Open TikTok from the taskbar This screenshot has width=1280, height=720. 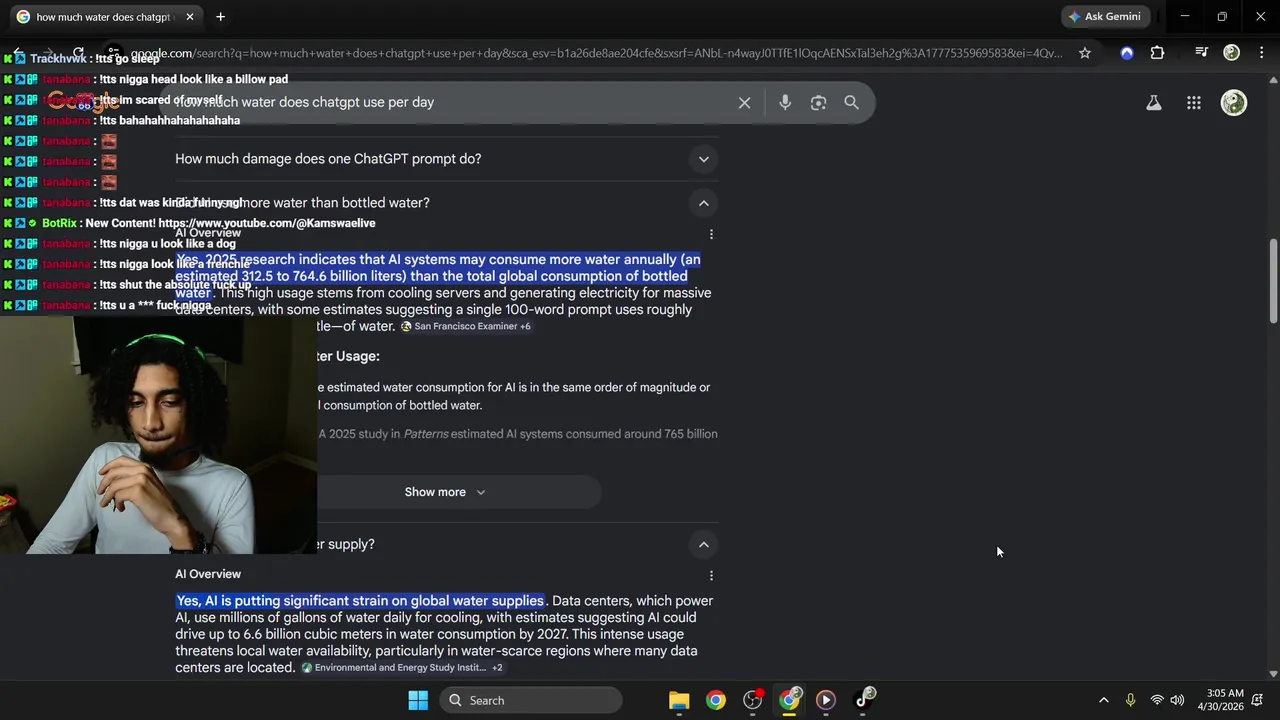pos(864,699)
